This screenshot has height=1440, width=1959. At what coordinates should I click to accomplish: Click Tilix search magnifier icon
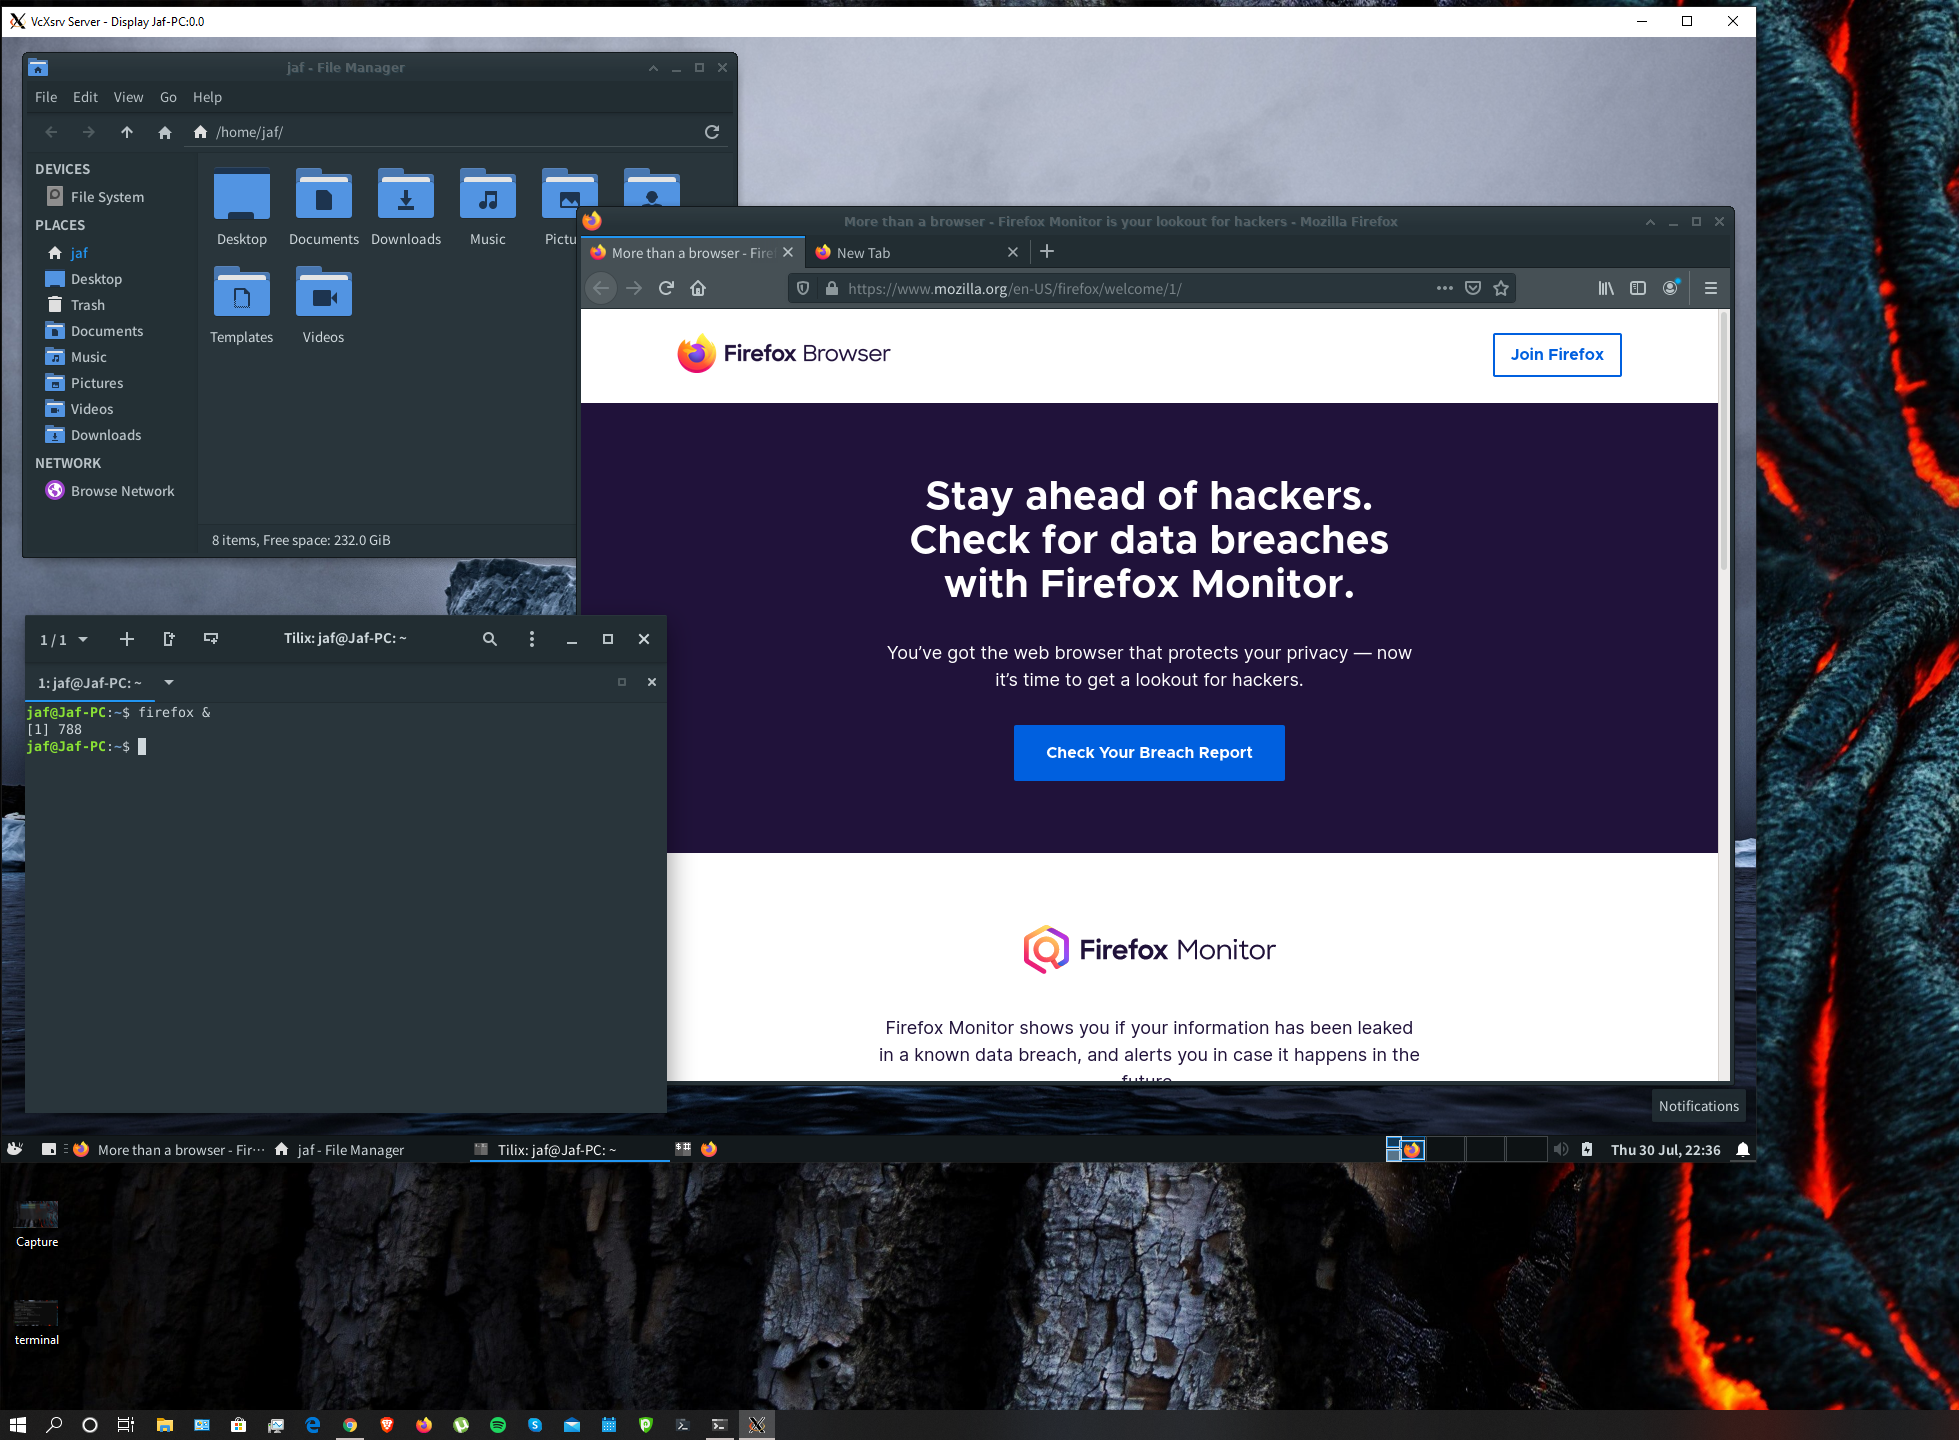point(490,639)
